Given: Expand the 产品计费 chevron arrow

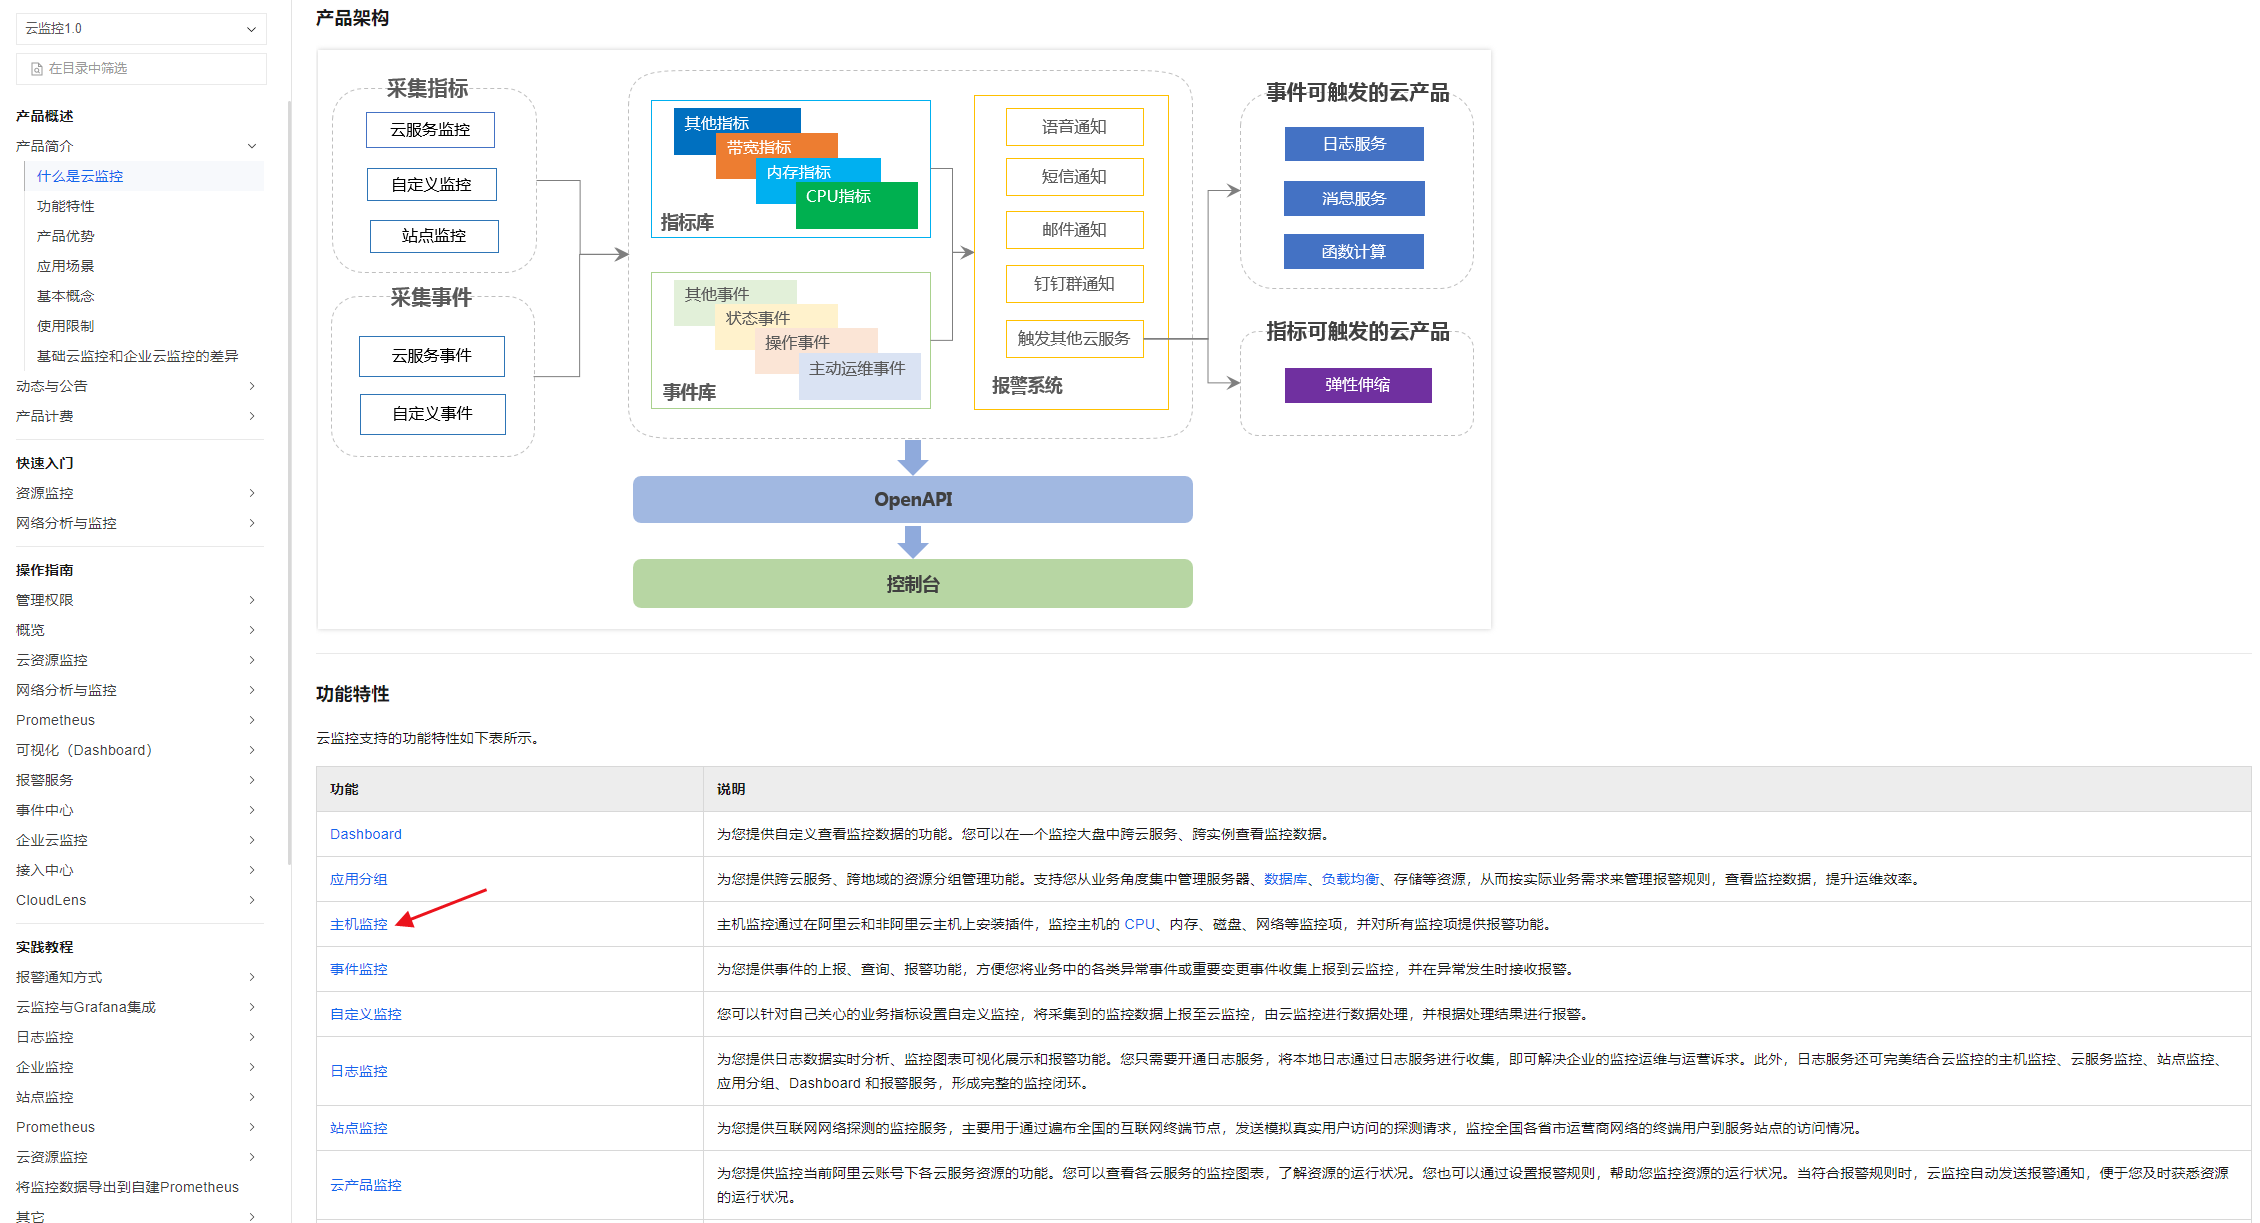Looking at the screenshot, I should 252,416.
